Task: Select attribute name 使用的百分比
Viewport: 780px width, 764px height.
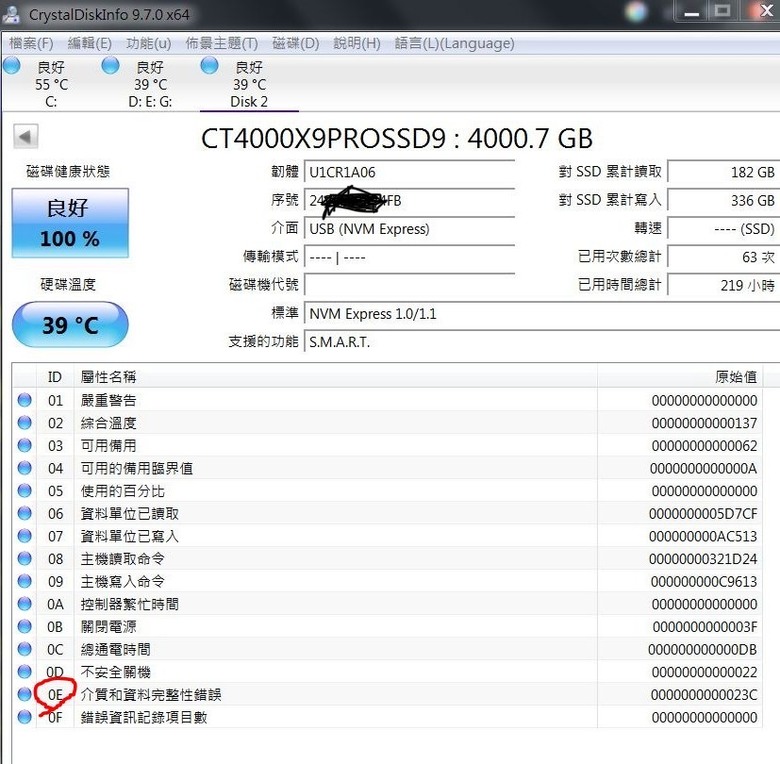Action: click(x=122, y=491)
